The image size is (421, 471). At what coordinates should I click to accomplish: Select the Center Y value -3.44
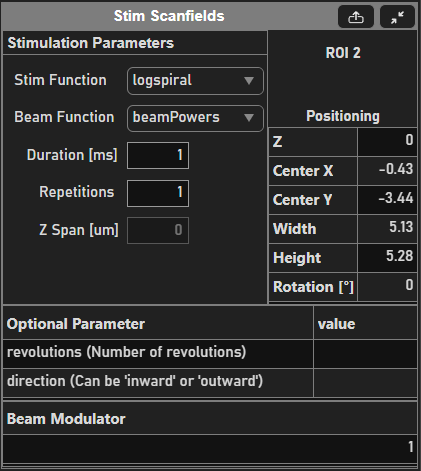pos(387,200)
